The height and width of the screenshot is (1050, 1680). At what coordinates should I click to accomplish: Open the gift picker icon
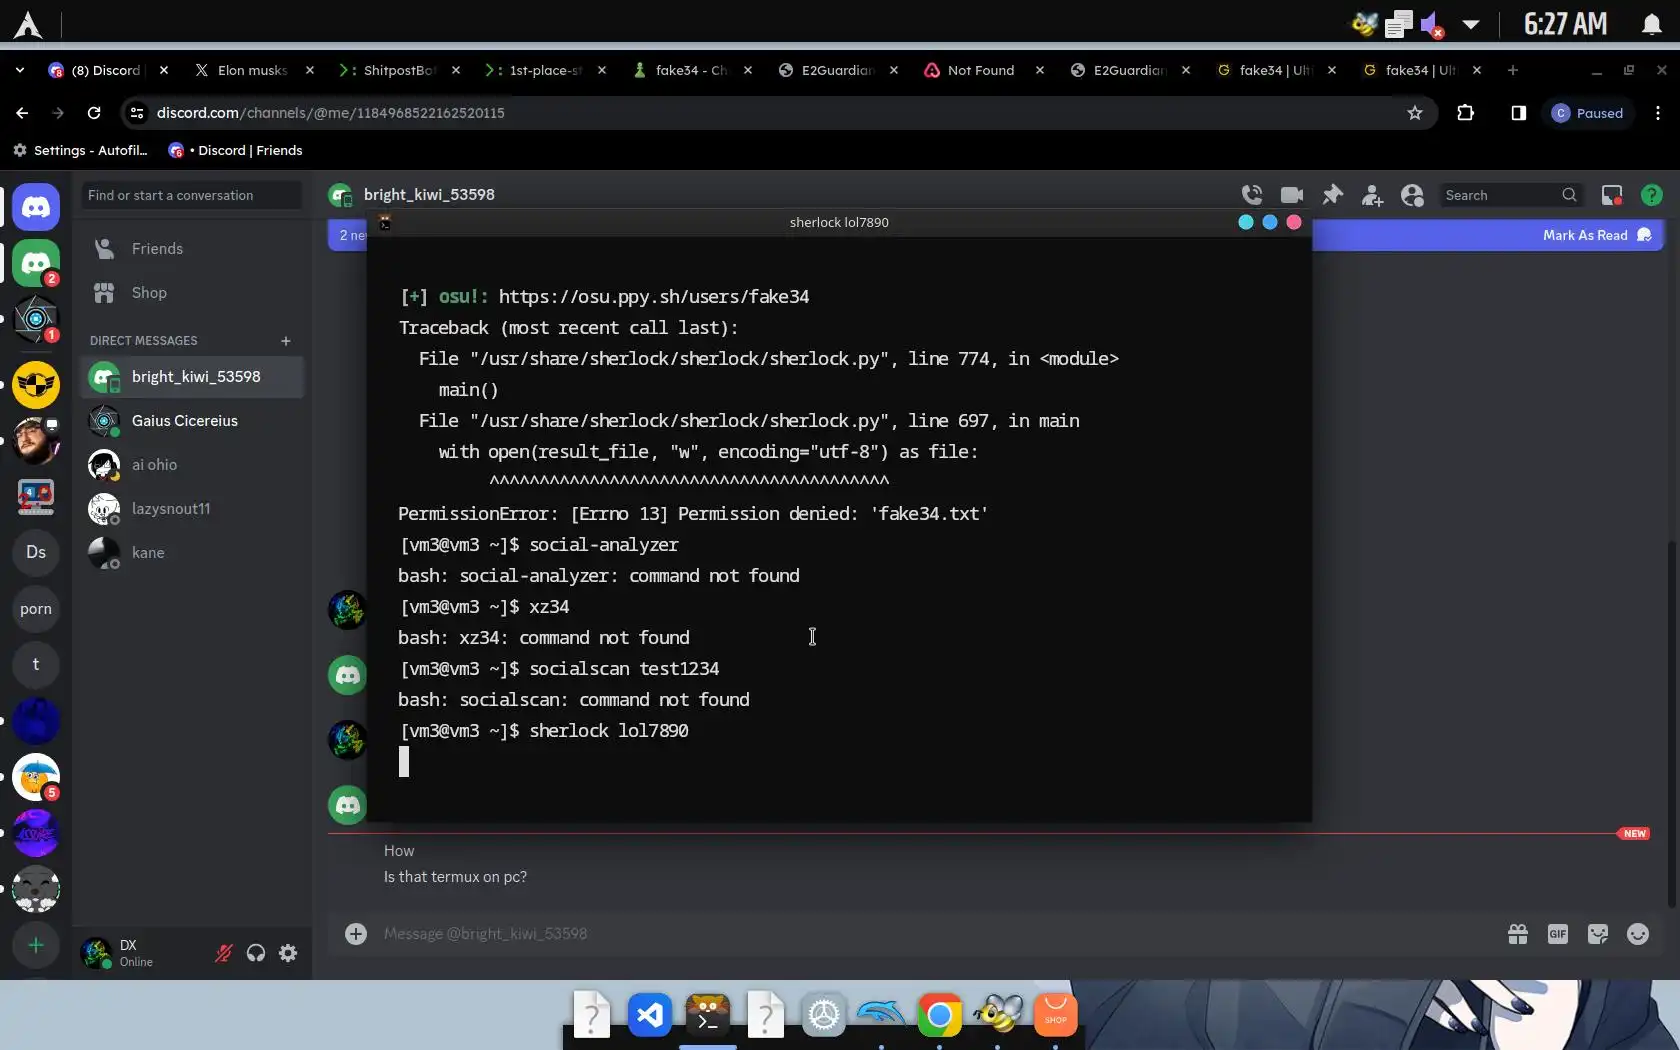coord(1518,934)
